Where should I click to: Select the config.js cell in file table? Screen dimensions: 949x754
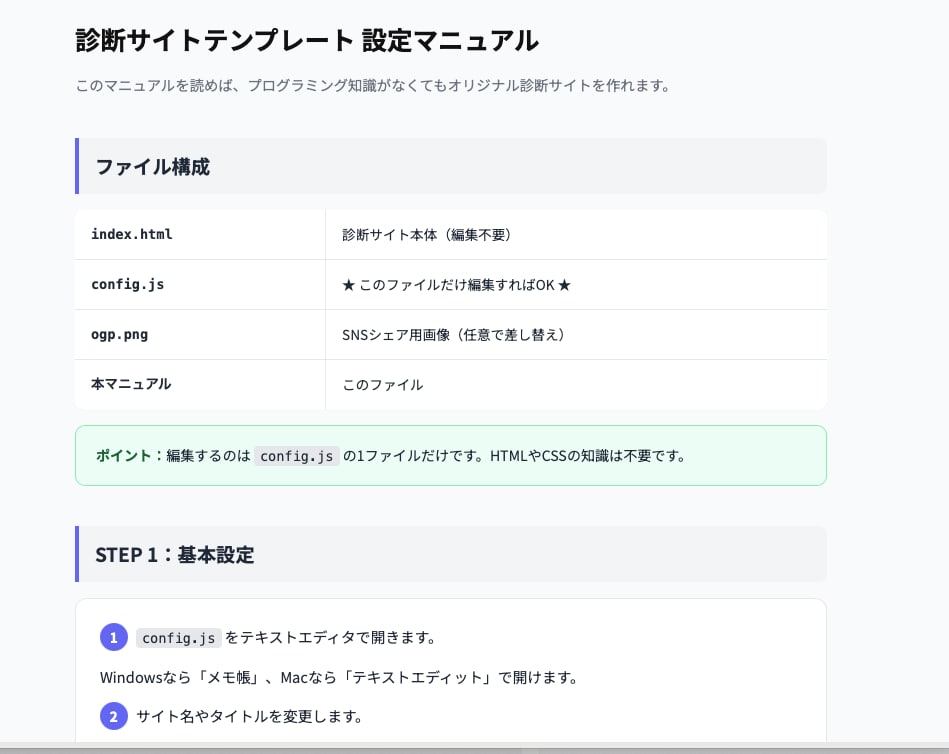tap(200, 285)
